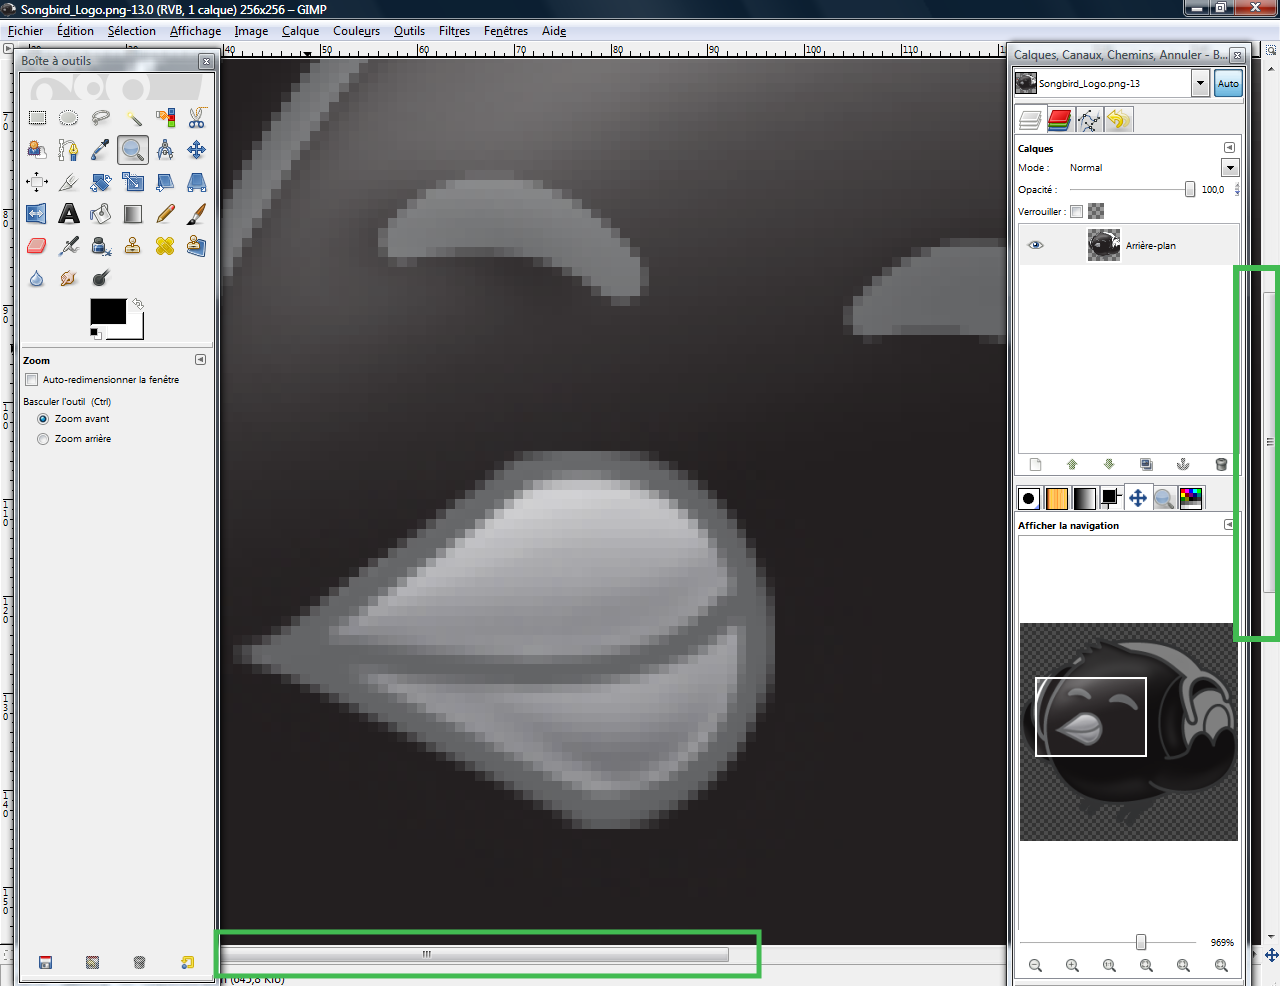Choose the Bucket Fill tool
This screenshot has width=1280, height=986.
[x=100, y=214]
